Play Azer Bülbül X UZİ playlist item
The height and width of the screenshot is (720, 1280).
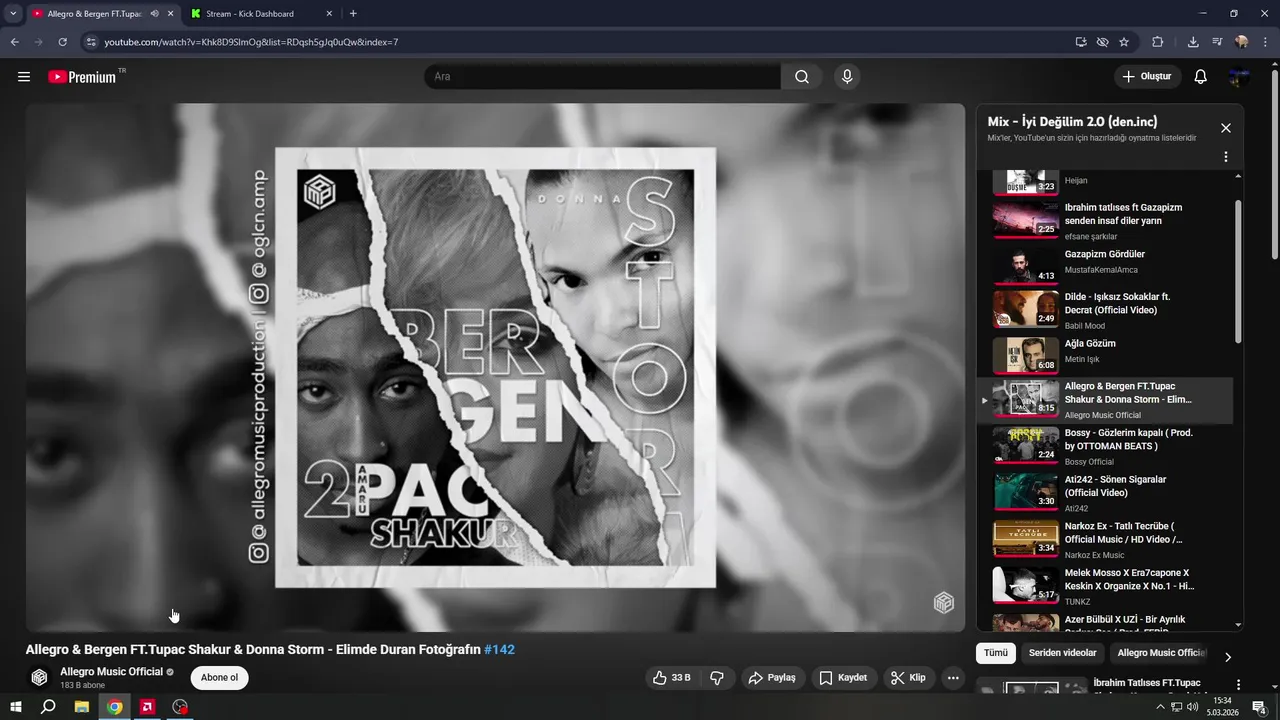(1104, 622)
